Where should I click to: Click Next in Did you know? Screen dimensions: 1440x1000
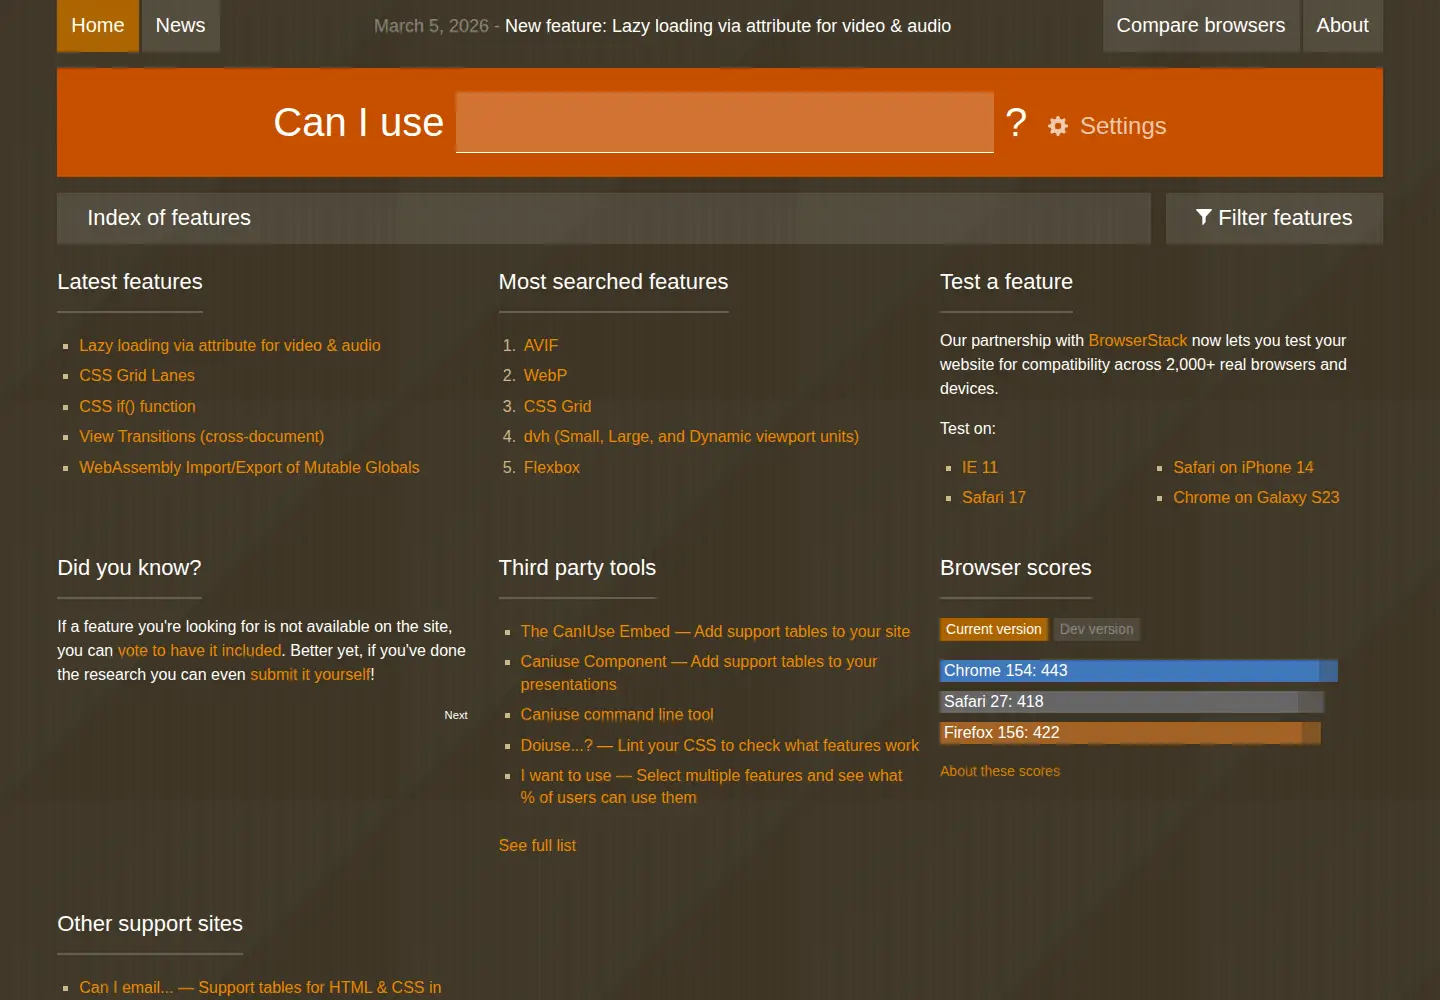456,715
